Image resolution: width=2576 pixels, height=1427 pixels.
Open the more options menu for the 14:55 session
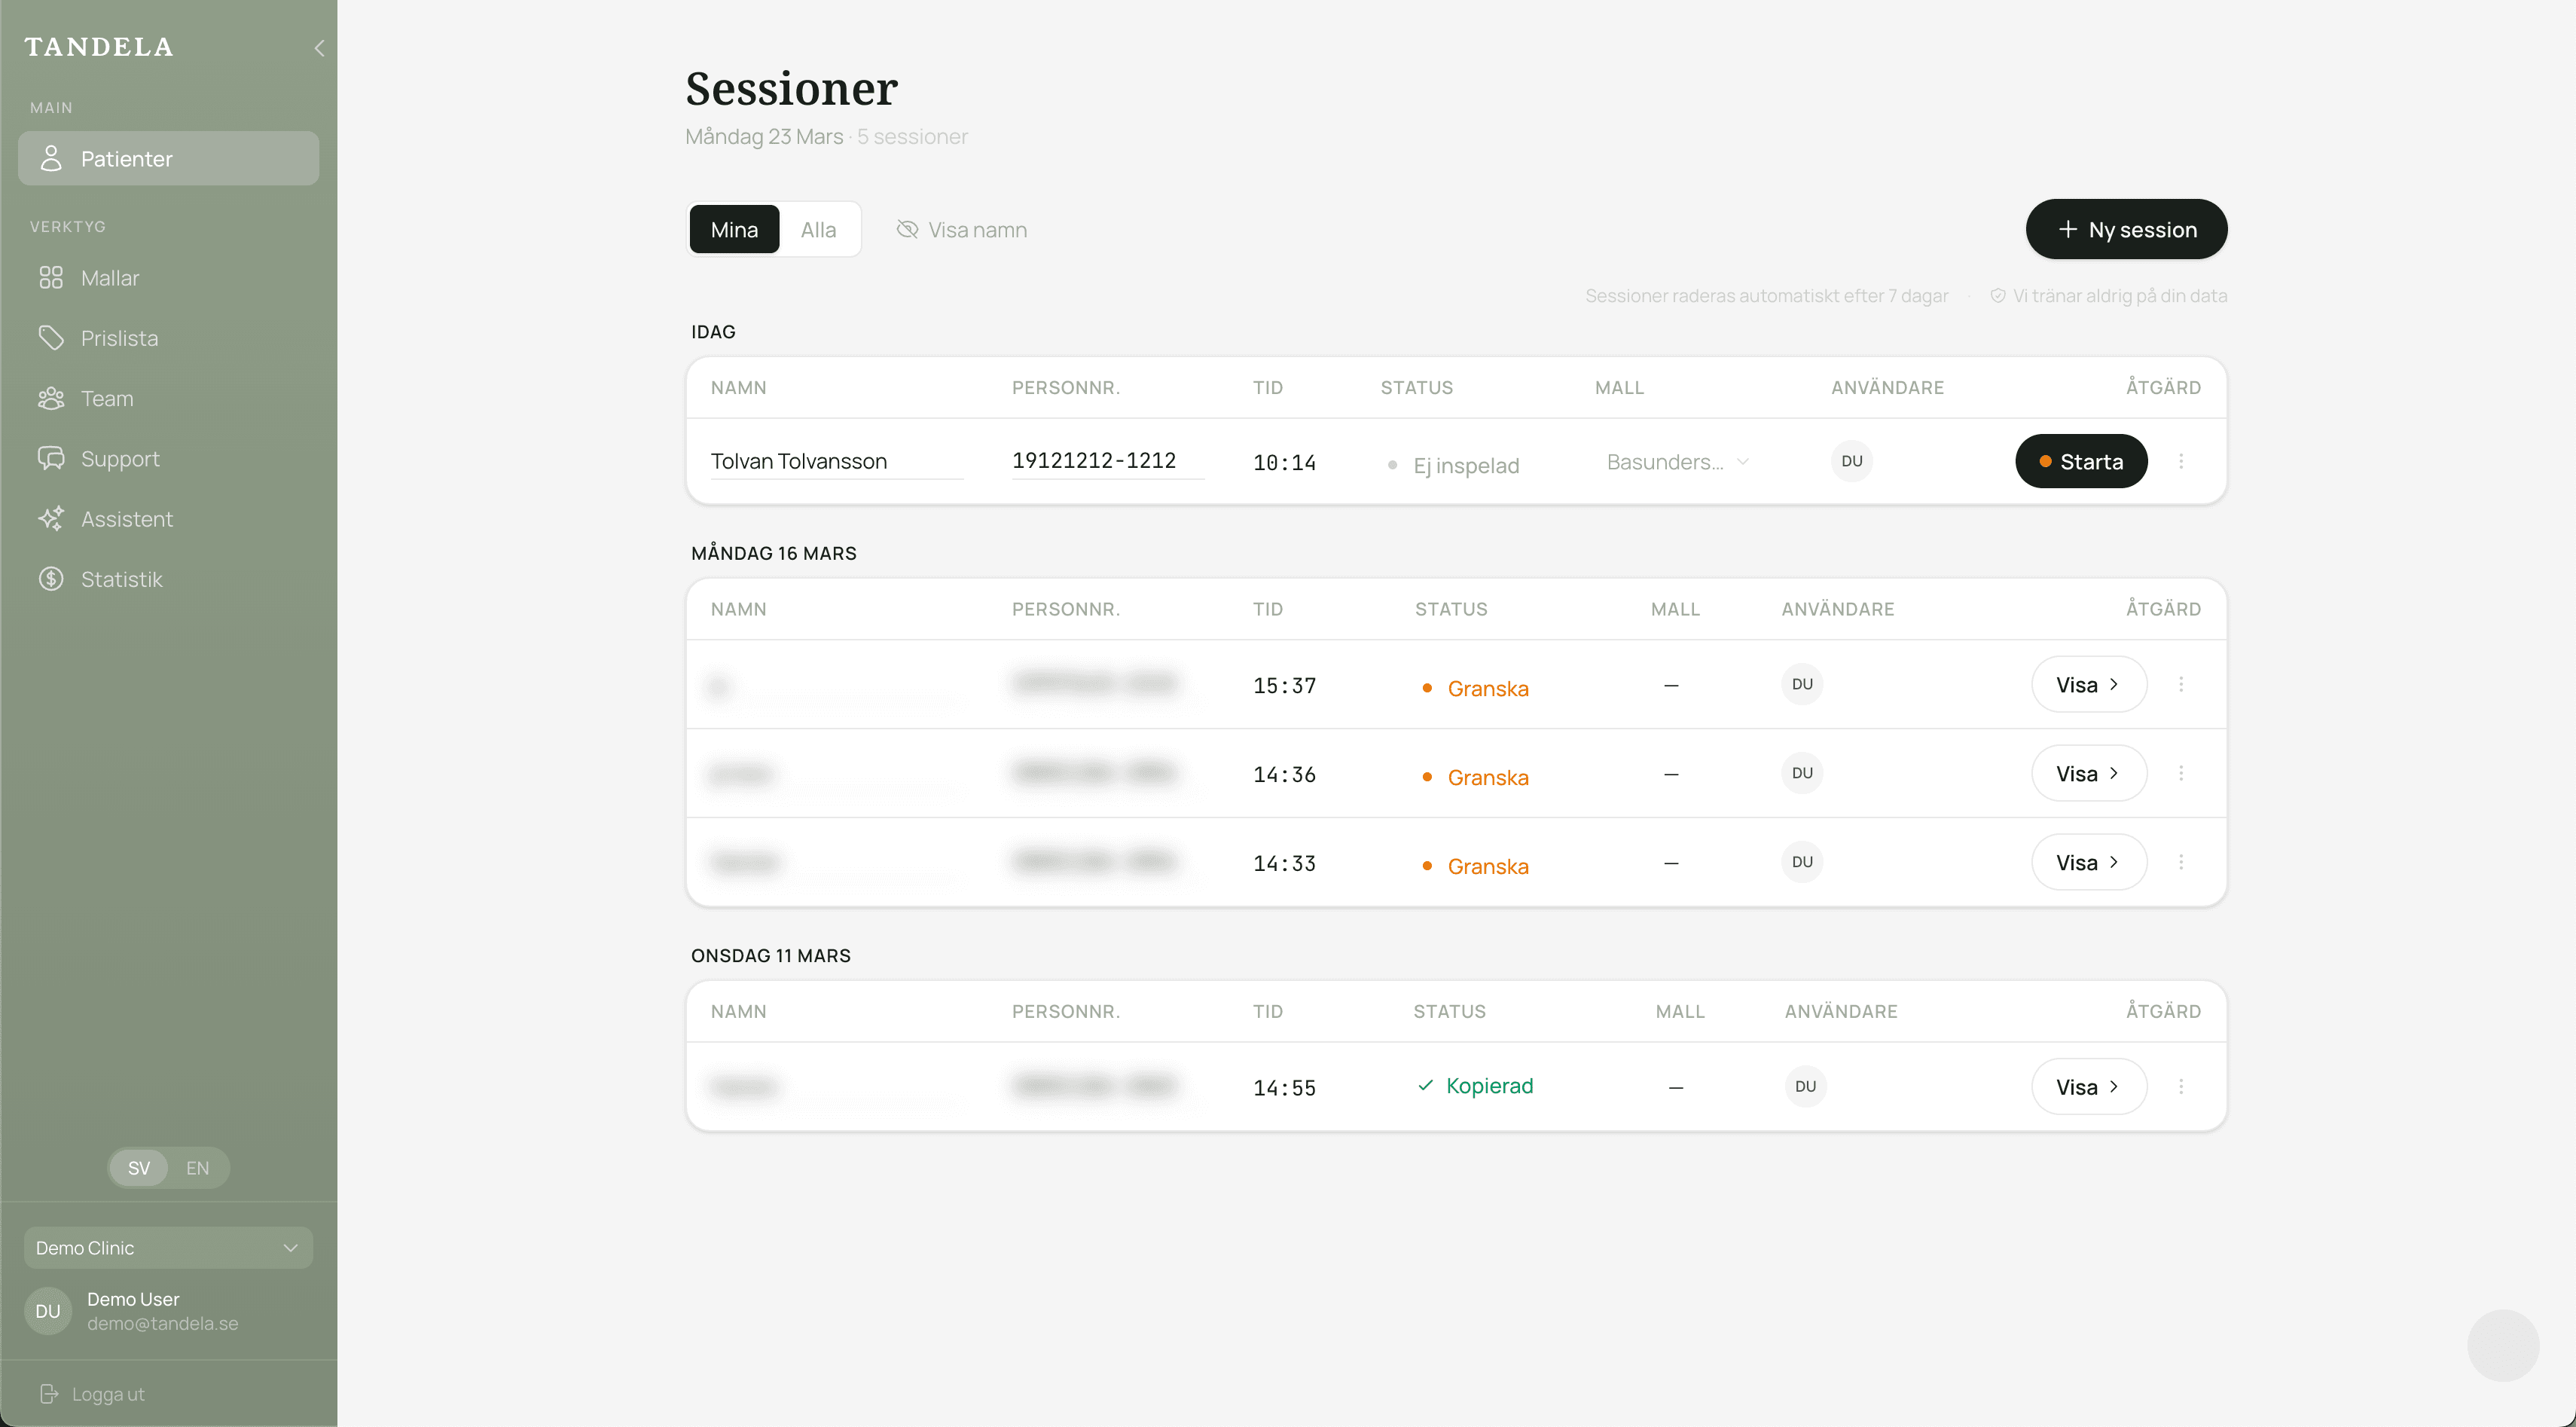[x=2181, y=1086]
